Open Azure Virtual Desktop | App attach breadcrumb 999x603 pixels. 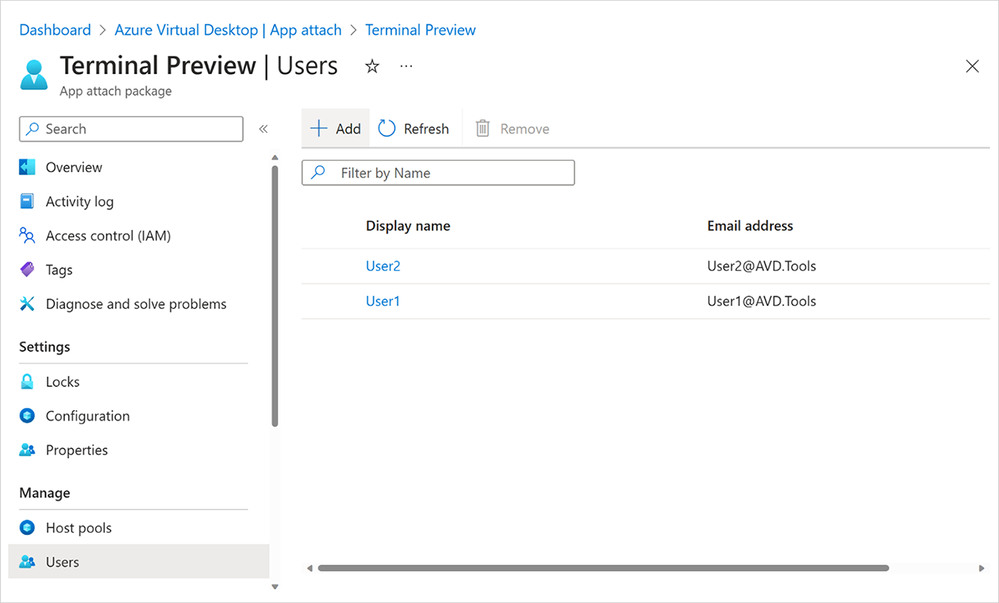tap(228, 30)
